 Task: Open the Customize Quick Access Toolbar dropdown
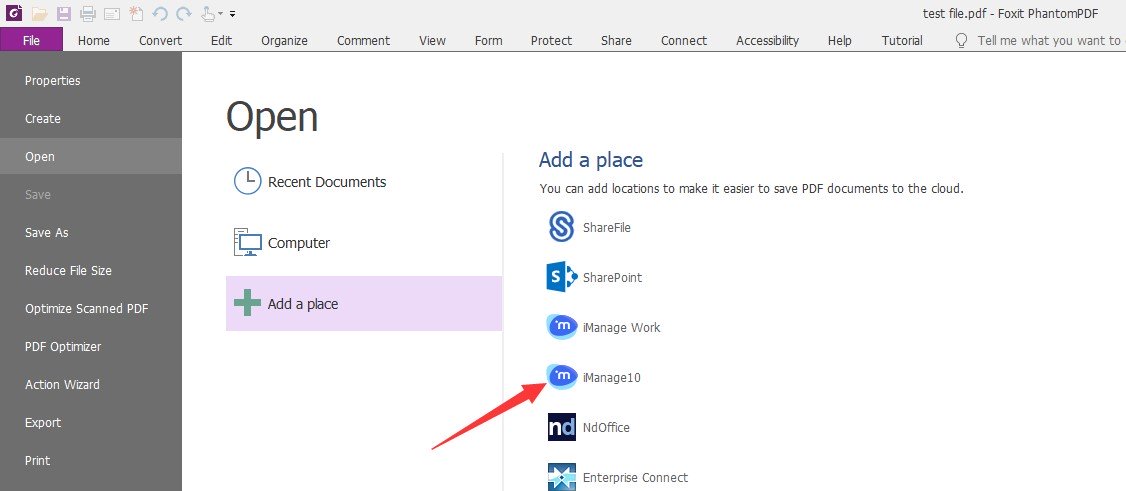point(233,14)
